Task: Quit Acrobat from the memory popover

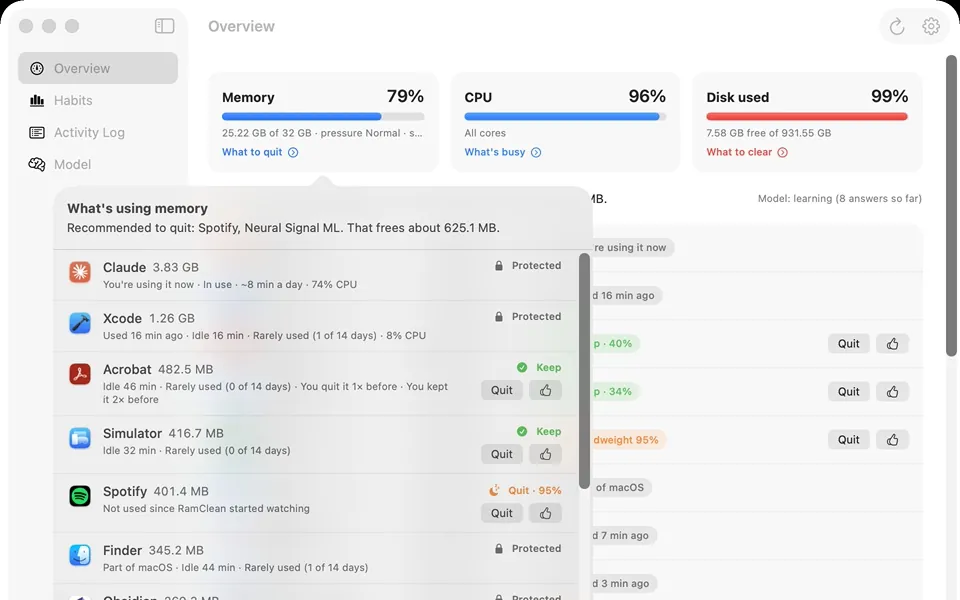Action: coord(501,390)
